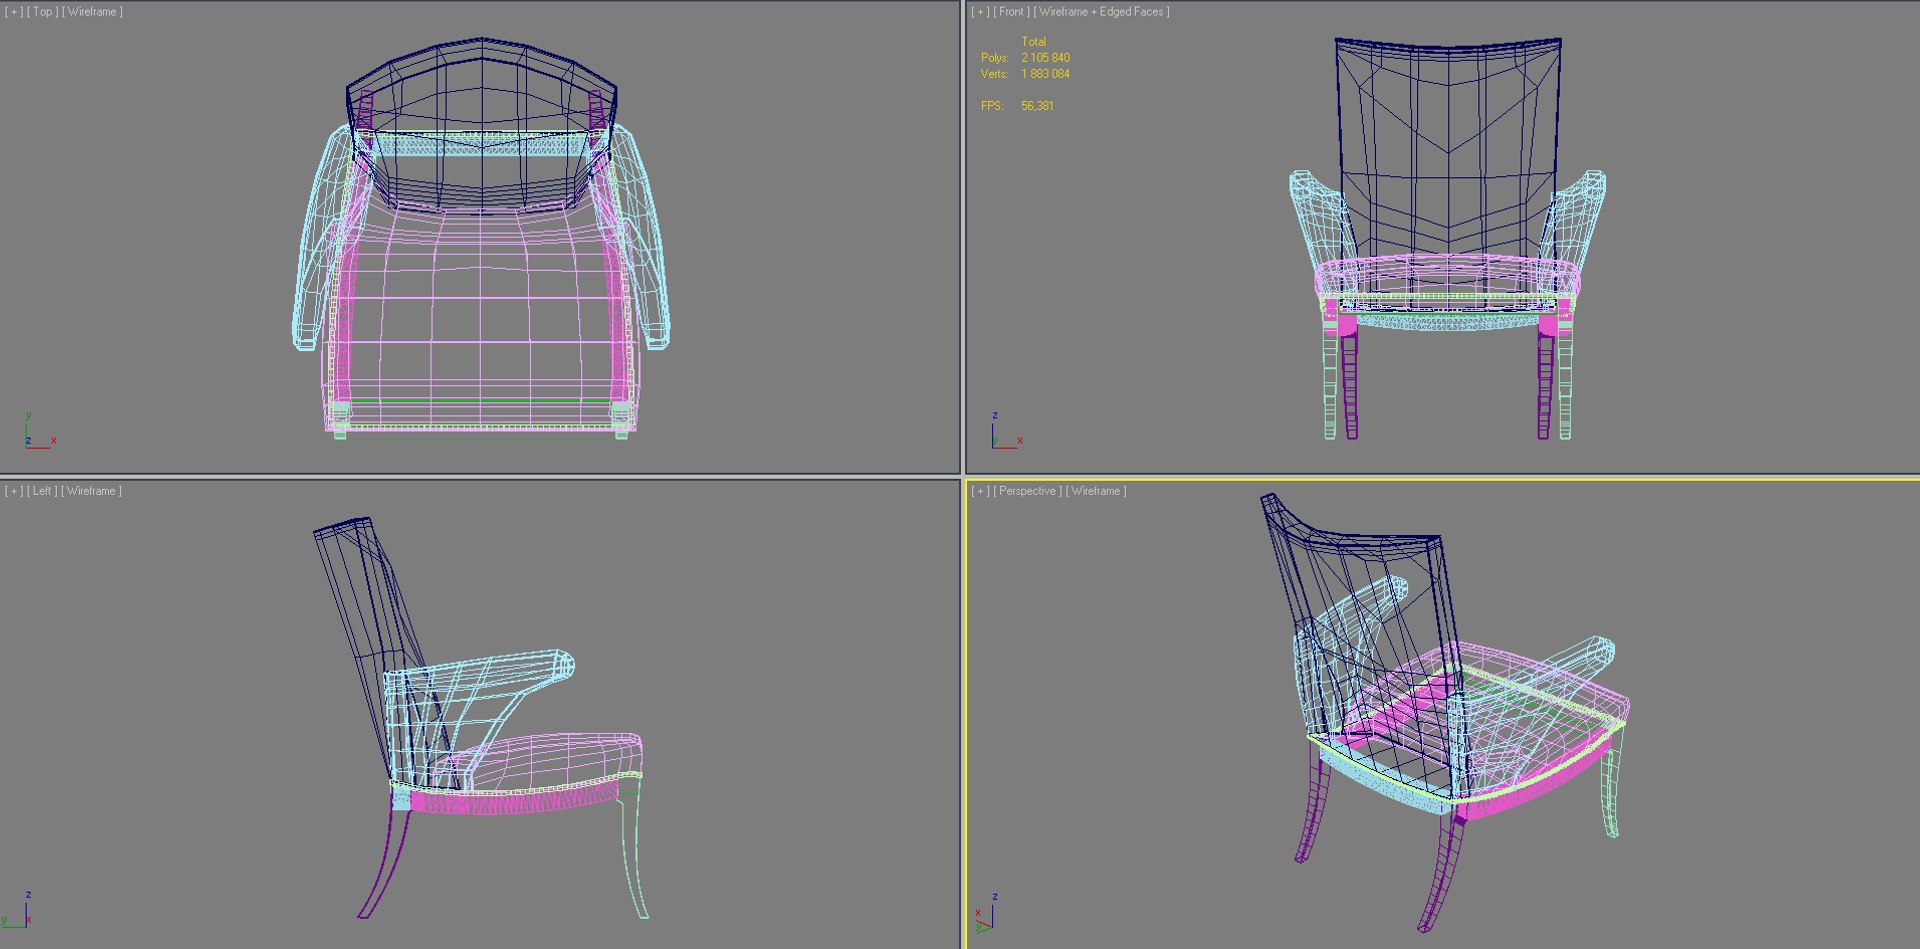1920x949 pixels.
Task: Open the [Wireframe + Edged Faces] shading menu
Action: click(1102, 12)
